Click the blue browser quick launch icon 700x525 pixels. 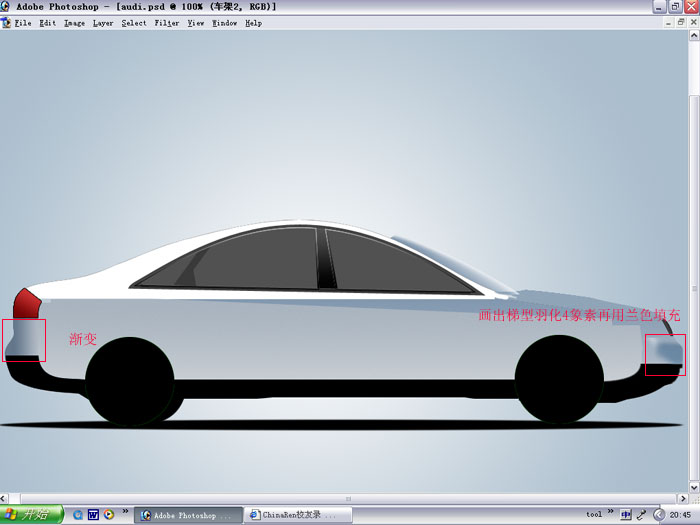78,515
